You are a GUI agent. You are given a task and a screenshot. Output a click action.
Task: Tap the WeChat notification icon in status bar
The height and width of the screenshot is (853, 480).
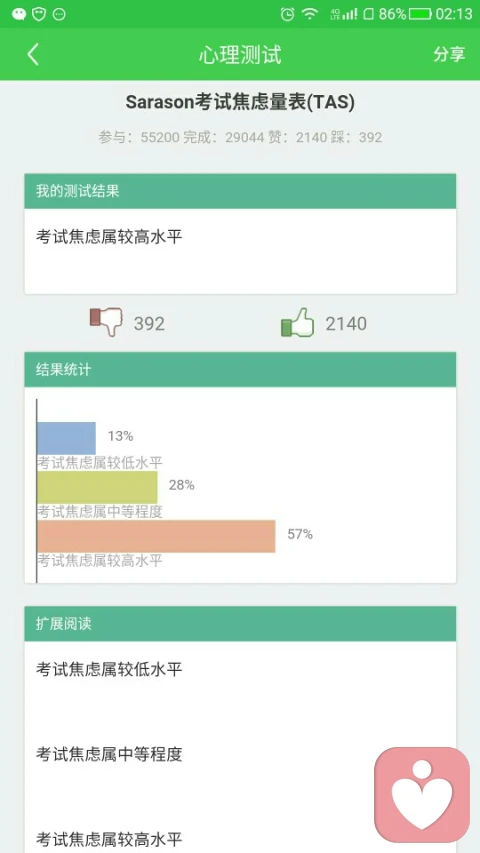[19, 14]
